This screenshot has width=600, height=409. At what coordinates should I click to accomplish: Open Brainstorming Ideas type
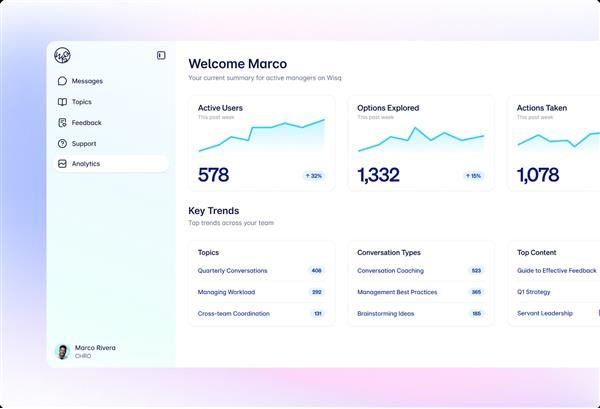386,314
